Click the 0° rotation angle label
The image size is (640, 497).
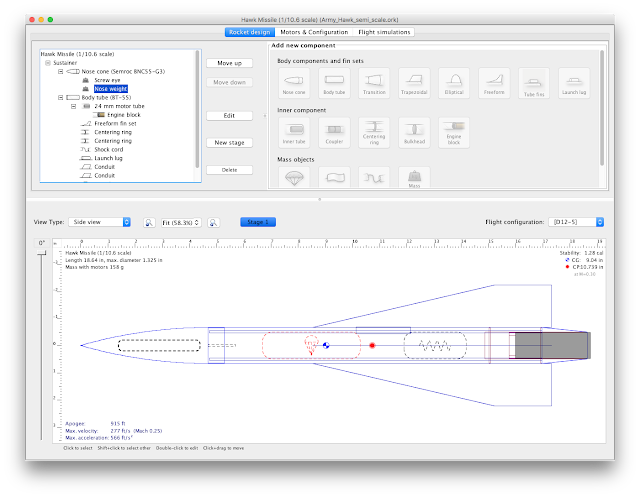pyautogui.click(x=42, y=243)
